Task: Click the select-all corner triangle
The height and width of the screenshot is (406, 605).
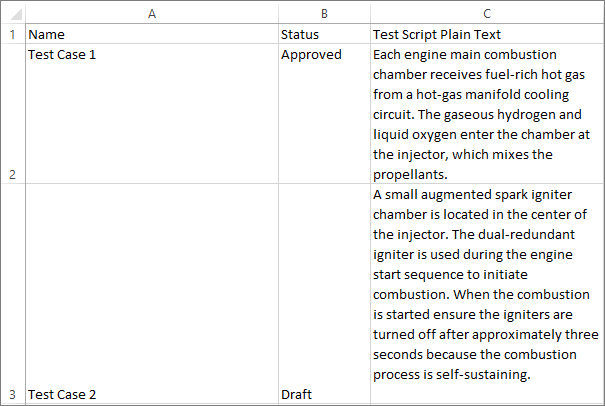Action: click(x=13, y=13)
